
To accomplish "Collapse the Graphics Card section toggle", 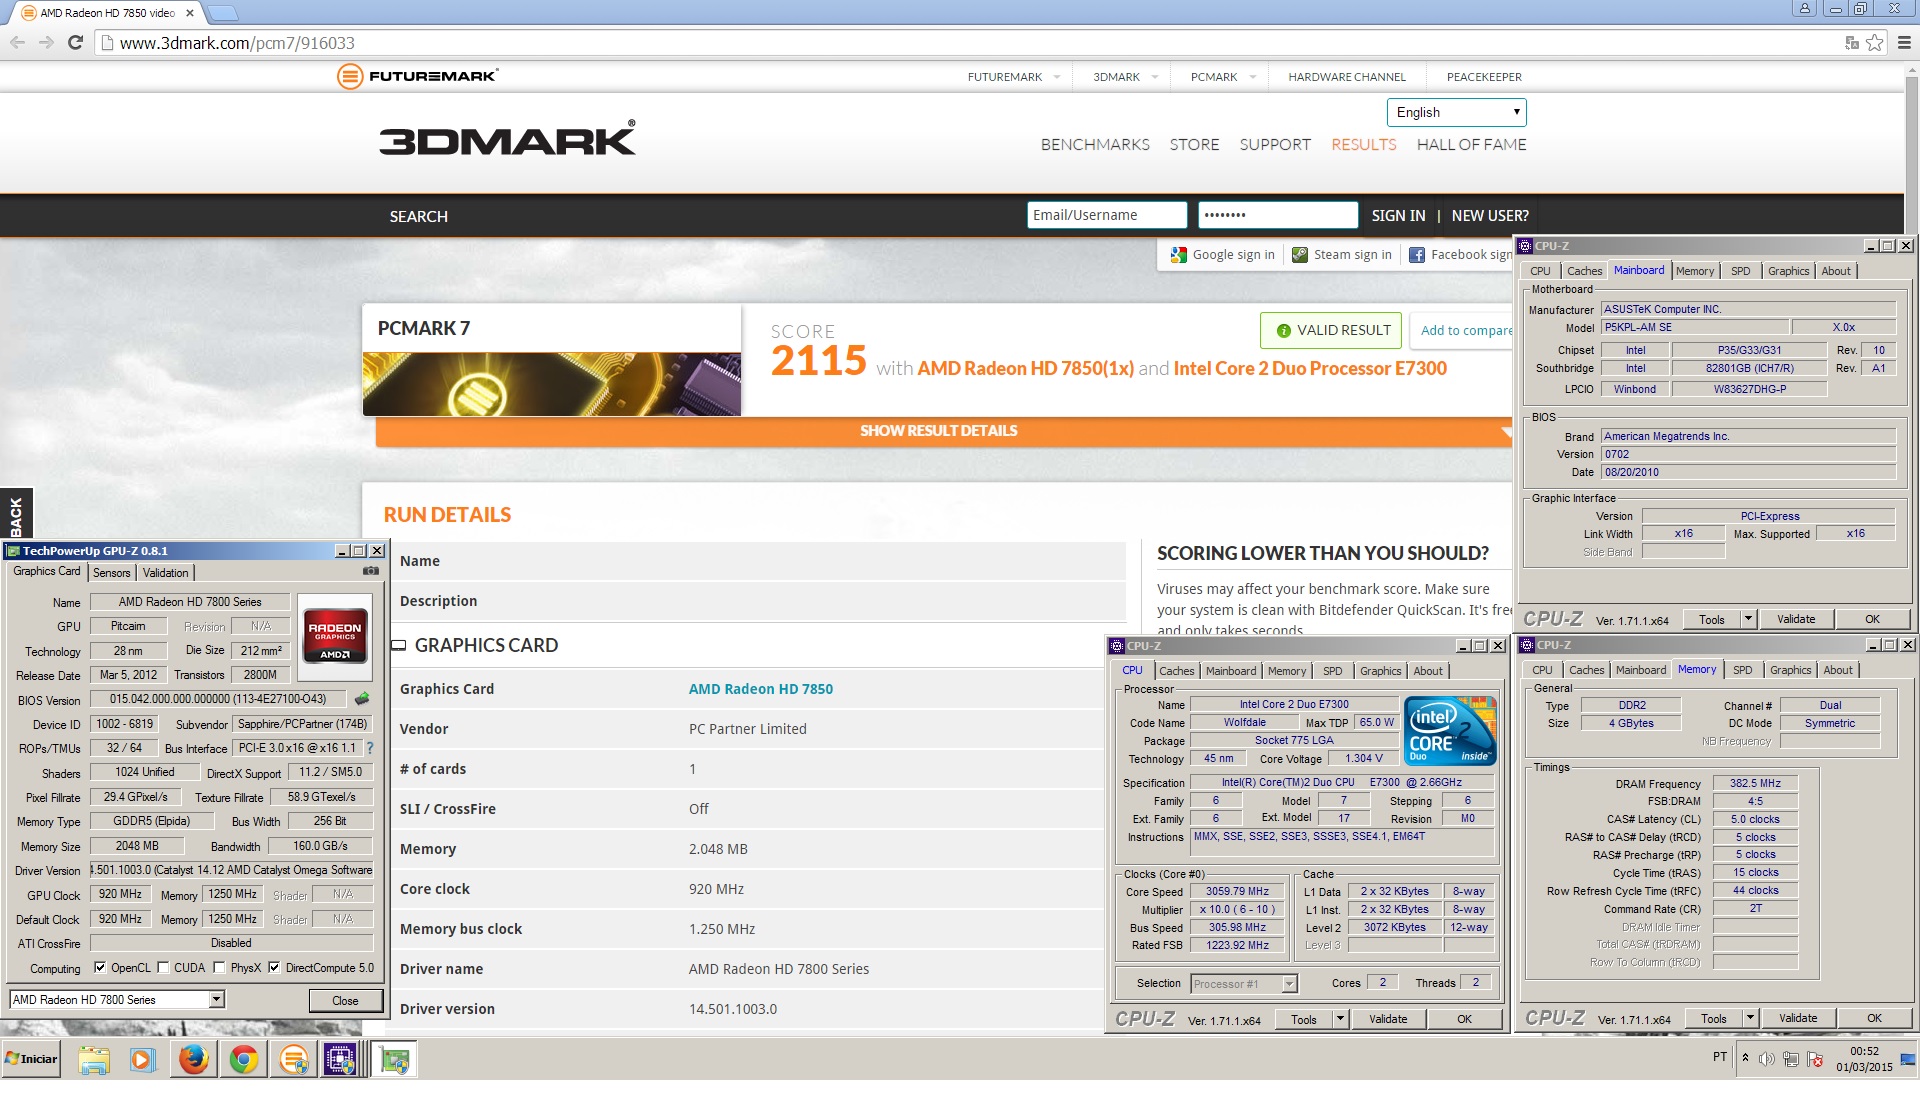I will tap(398, 646).
